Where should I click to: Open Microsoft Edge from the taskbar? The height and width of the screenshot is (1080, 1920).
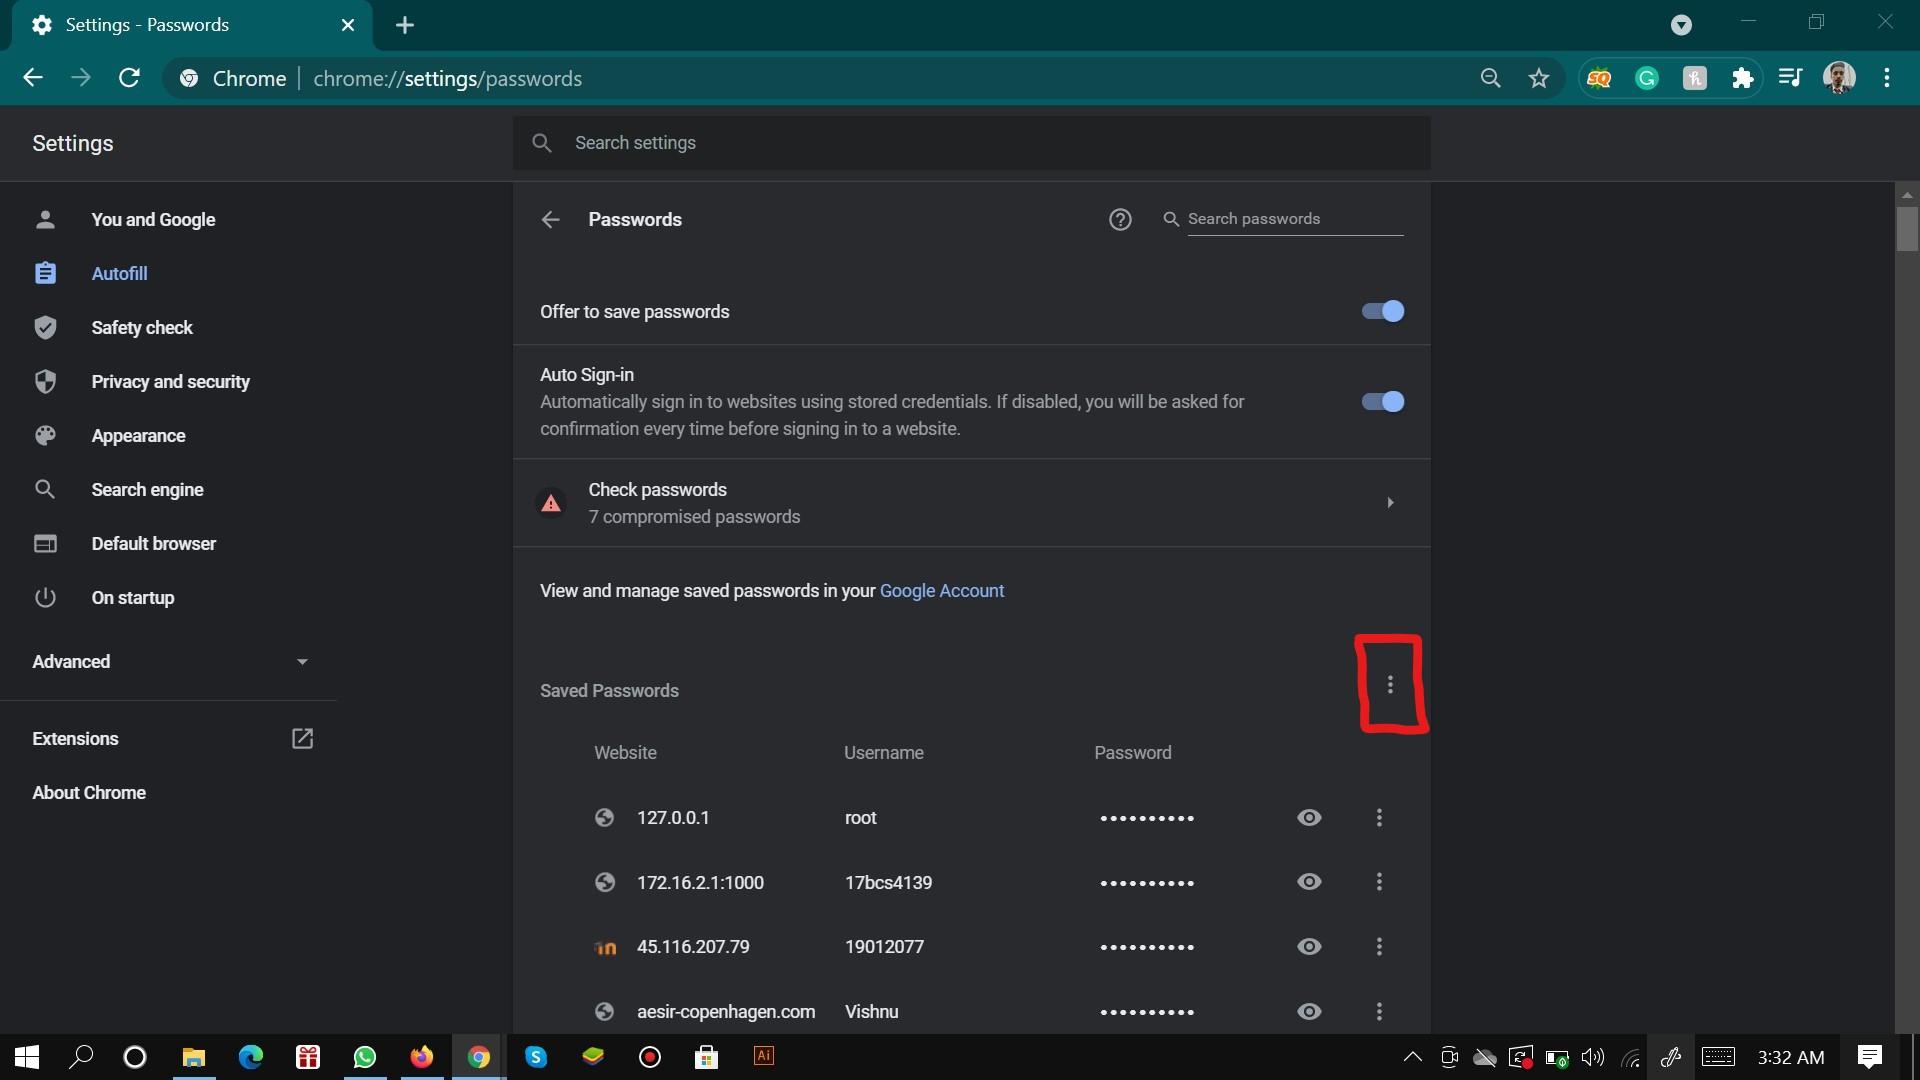250,1057
